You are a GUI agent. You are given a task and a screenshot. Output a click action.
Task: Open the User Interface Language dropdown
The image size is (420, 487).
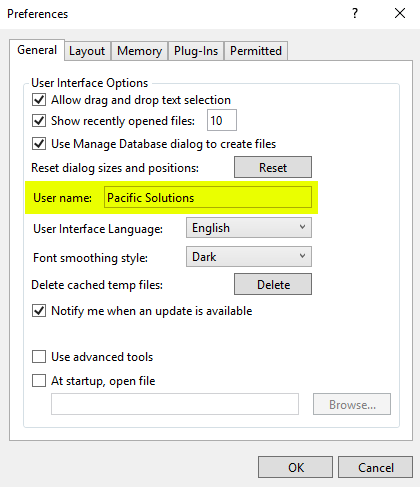pos(249,228)
